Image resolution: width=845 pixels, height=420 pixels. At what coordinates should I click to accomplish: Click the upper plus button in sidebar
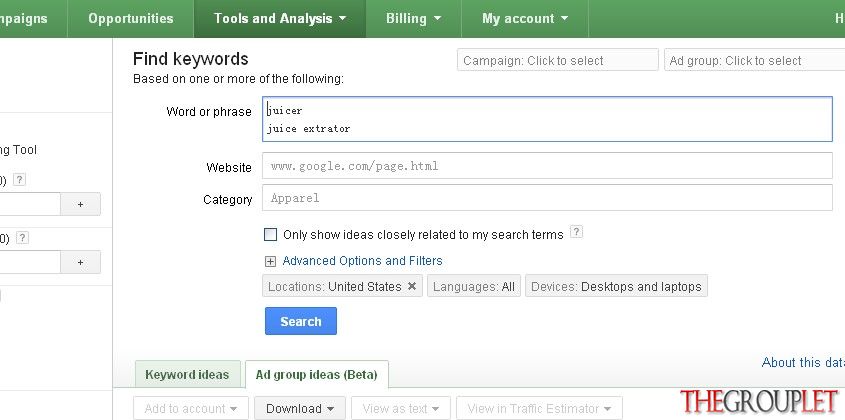(x=80, y=204)
